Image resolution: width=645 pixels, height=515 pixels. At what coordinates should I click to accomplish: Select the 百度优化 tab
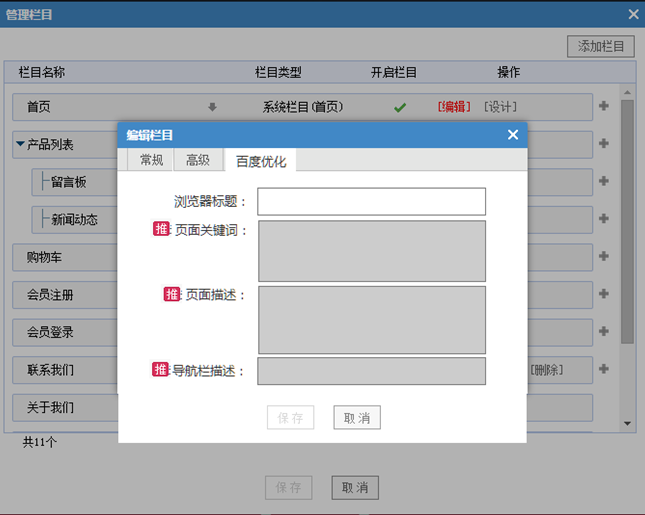point(260,161)
